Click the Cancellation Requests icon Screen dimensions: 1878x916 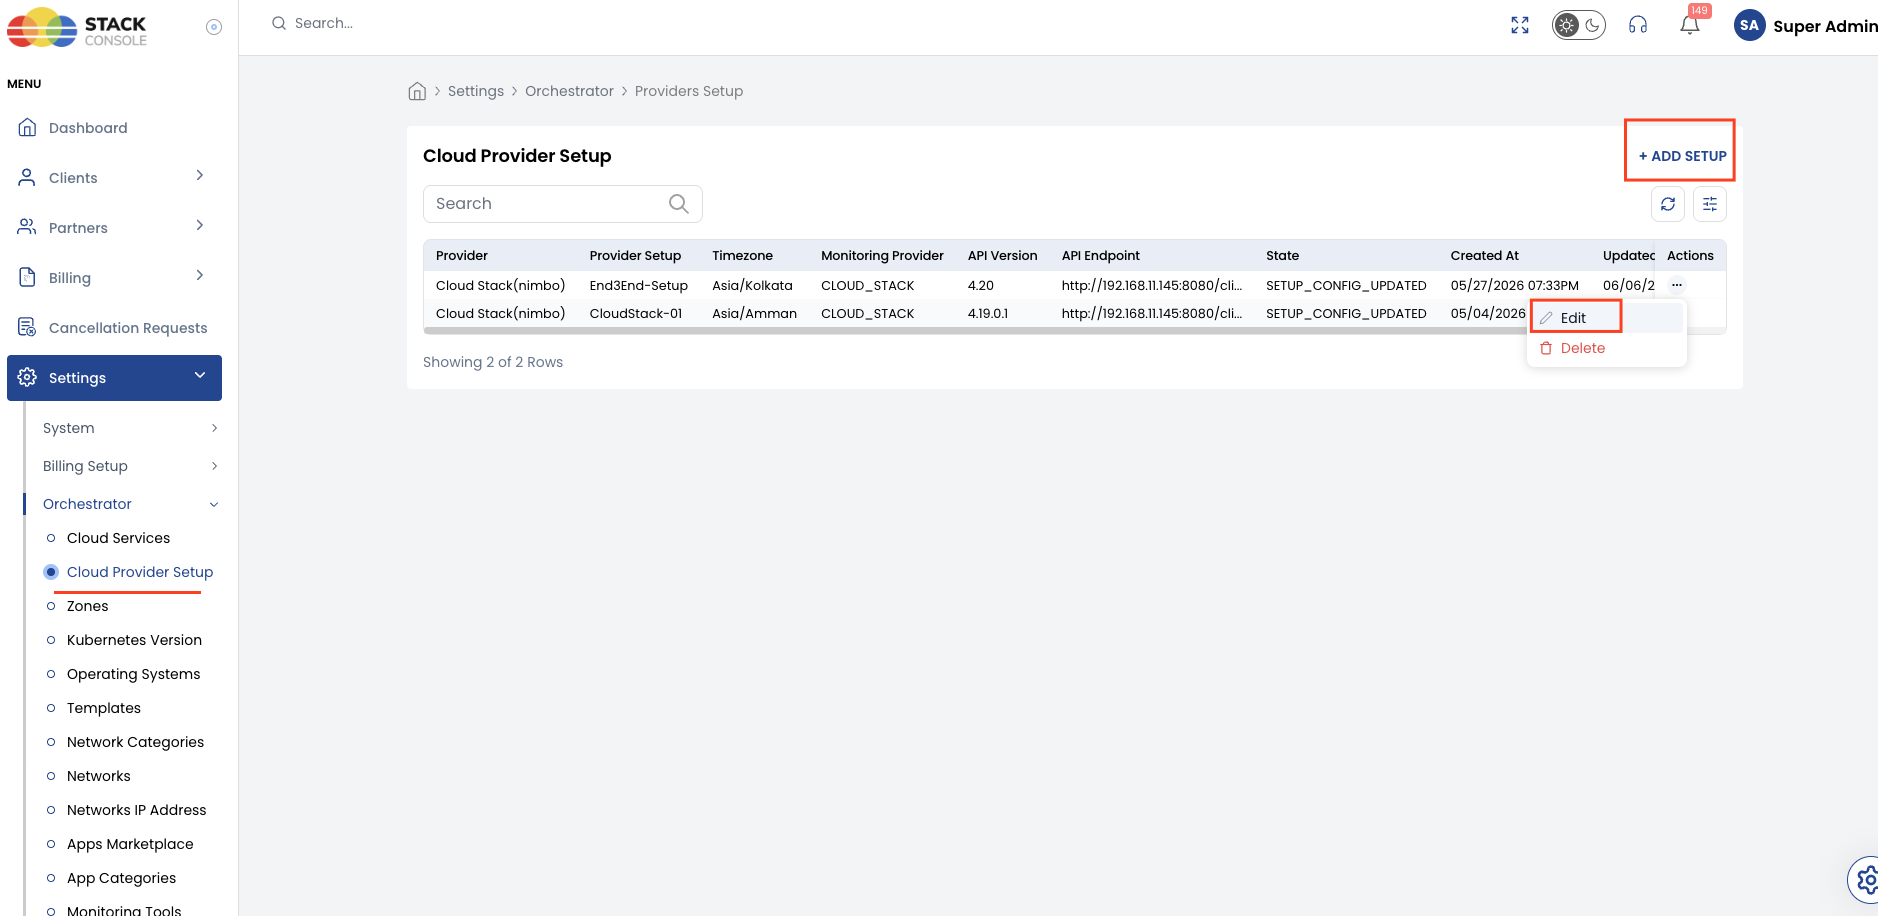28,328
